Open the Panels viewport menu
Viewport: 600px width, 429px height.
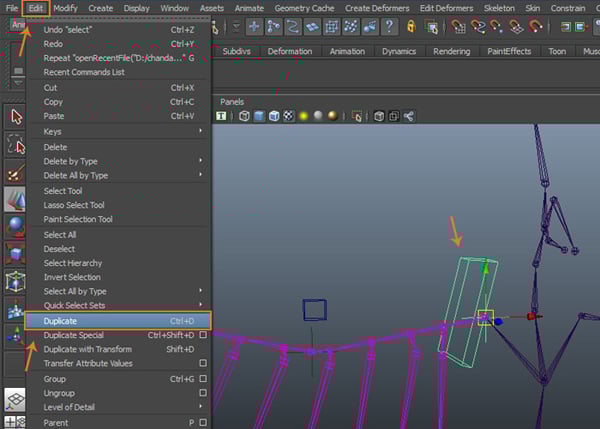(x=232, y=101)
